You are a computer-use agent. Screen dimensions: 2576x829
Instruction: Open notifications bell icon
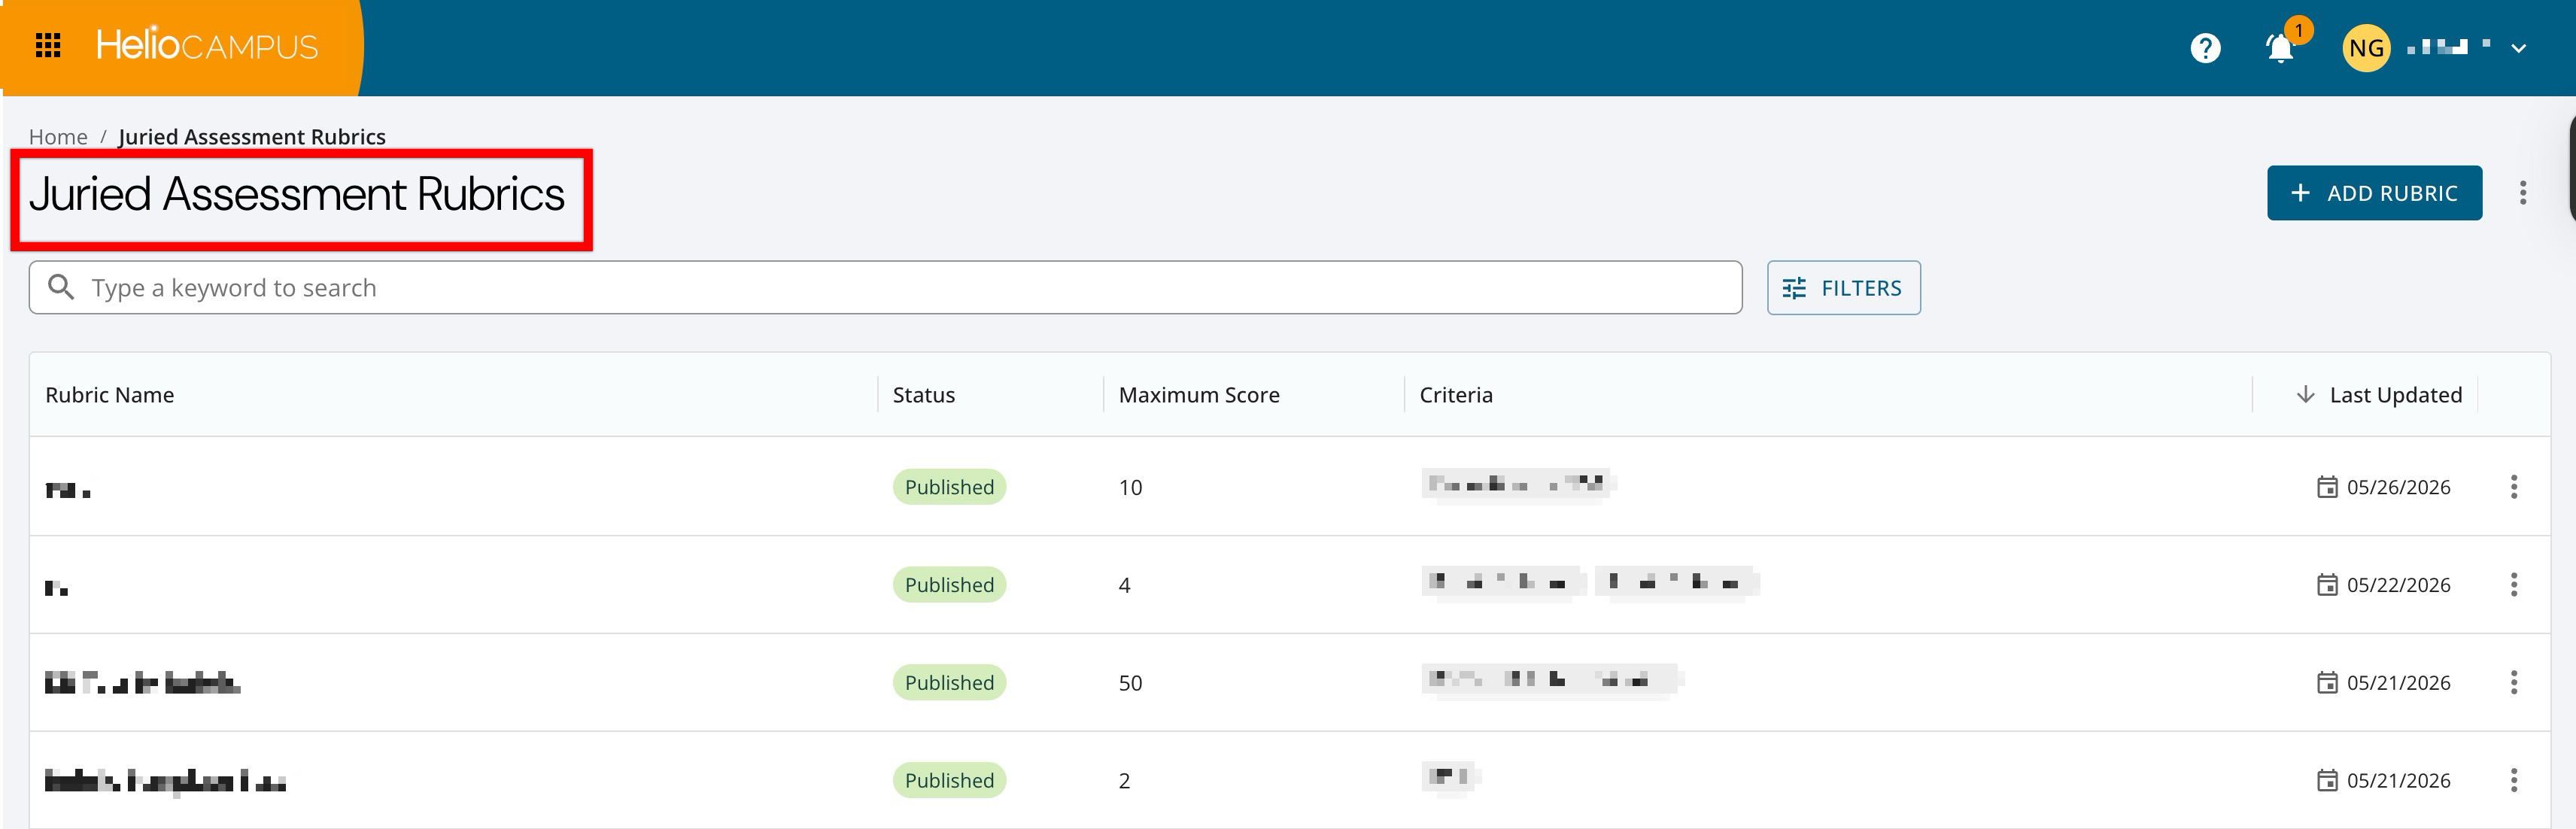click(x=2280, y=48)
